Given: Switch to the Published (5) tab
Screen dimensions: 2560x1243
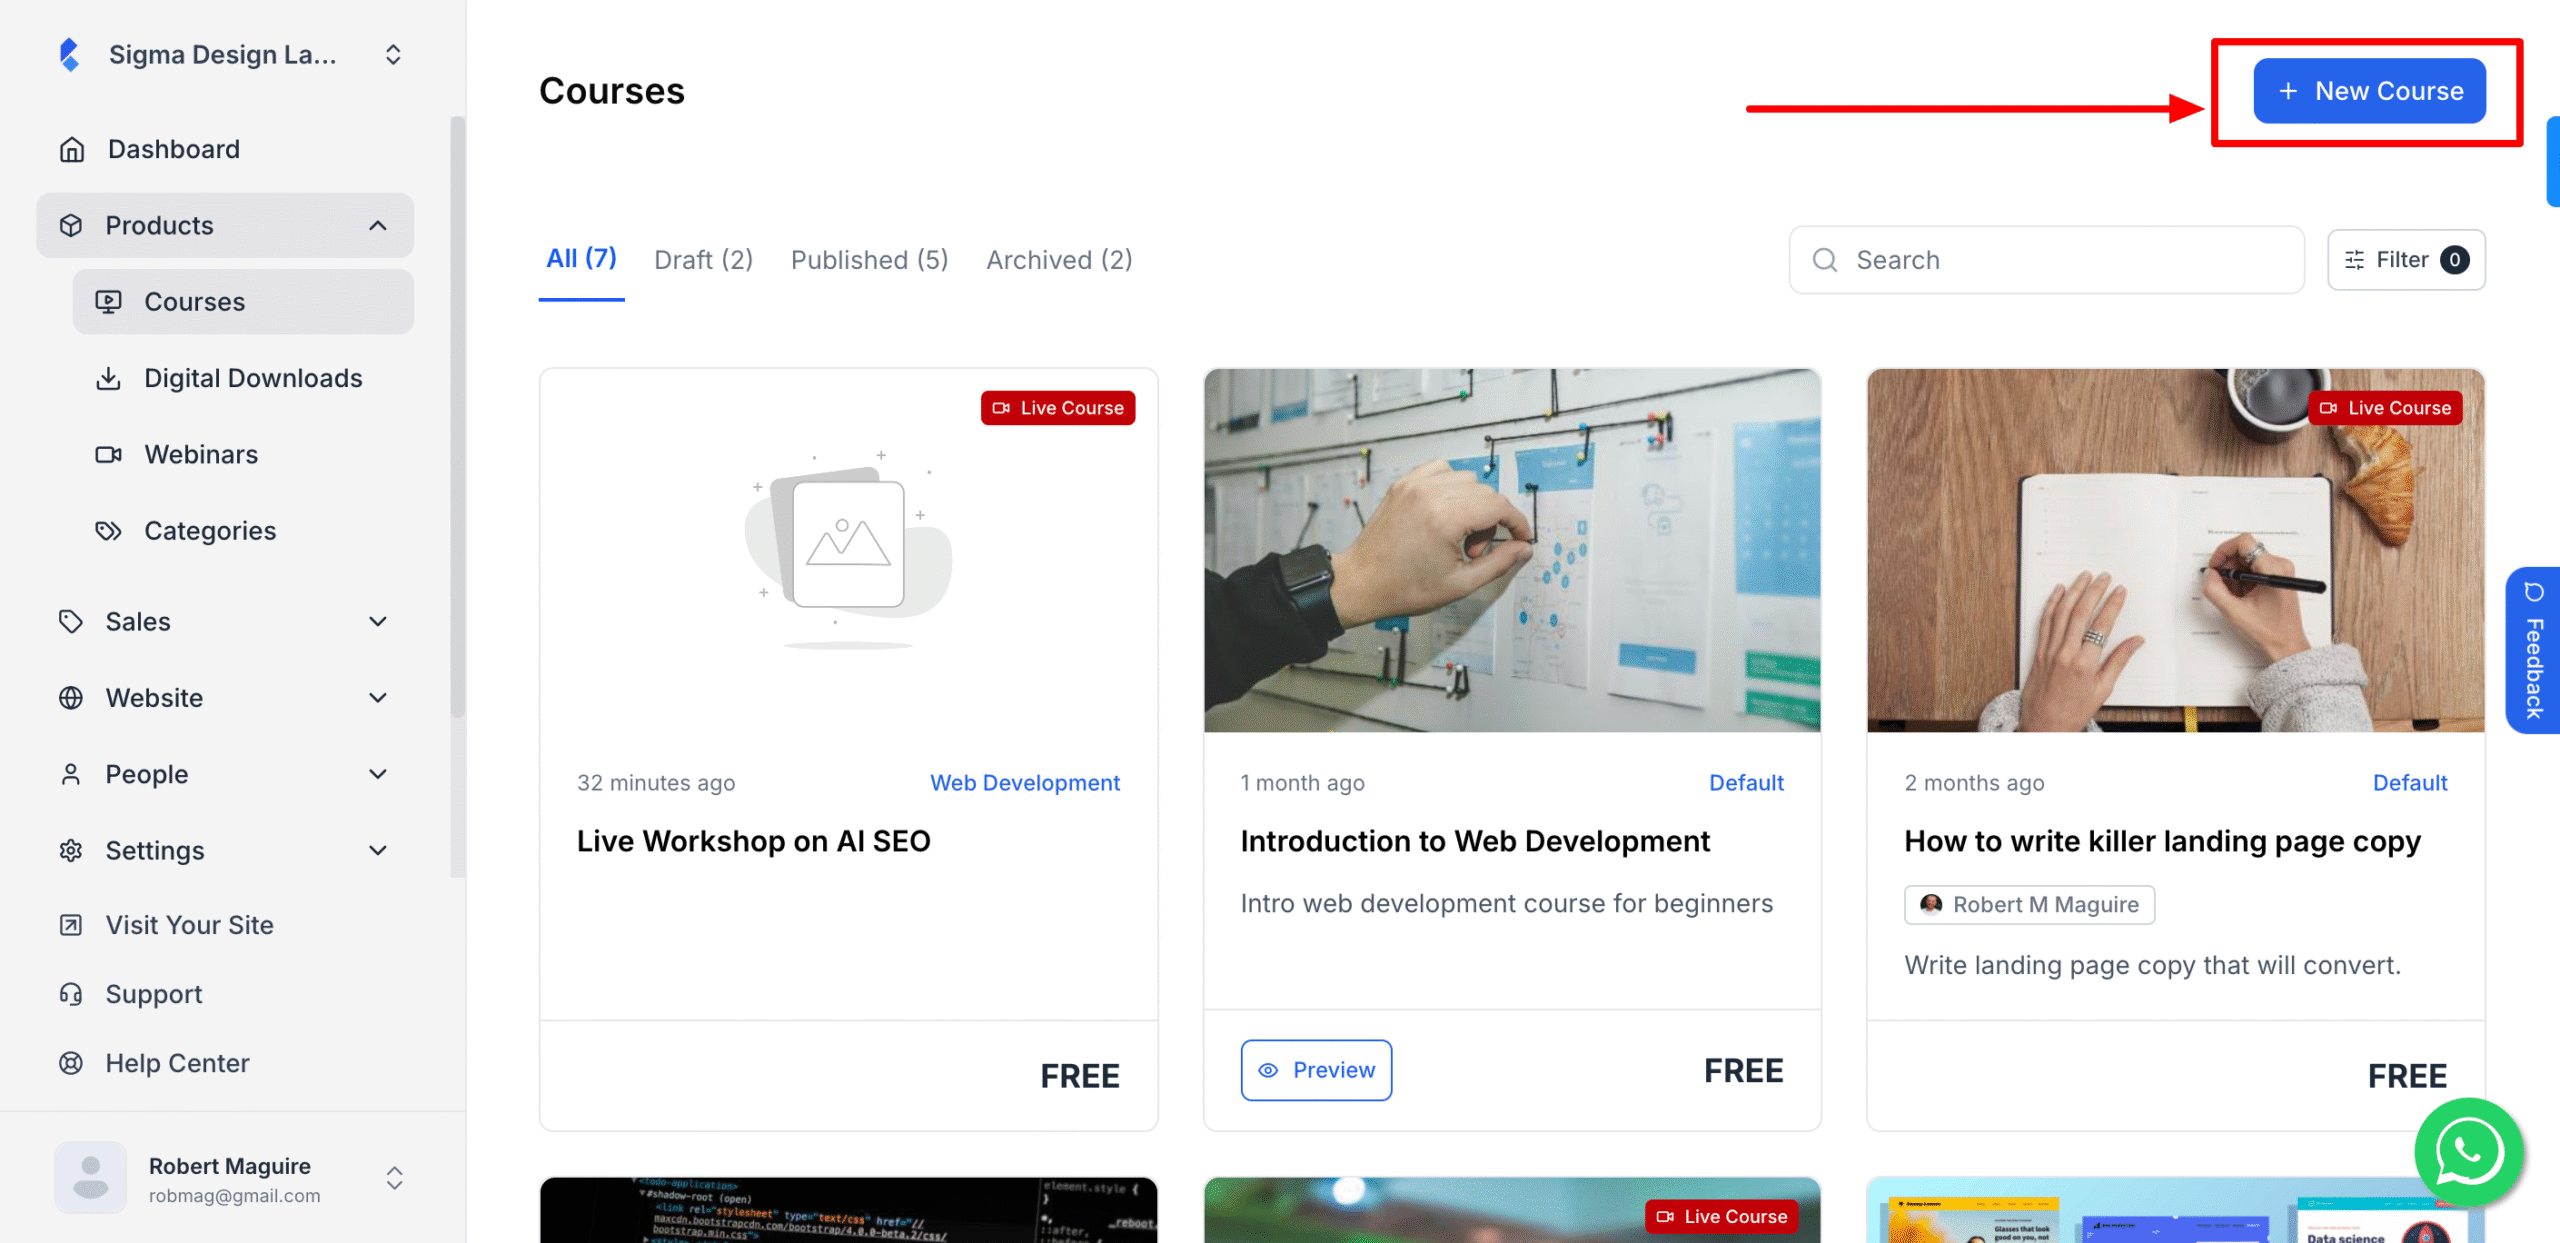Looking at the screenshot, I should (869, 260).
